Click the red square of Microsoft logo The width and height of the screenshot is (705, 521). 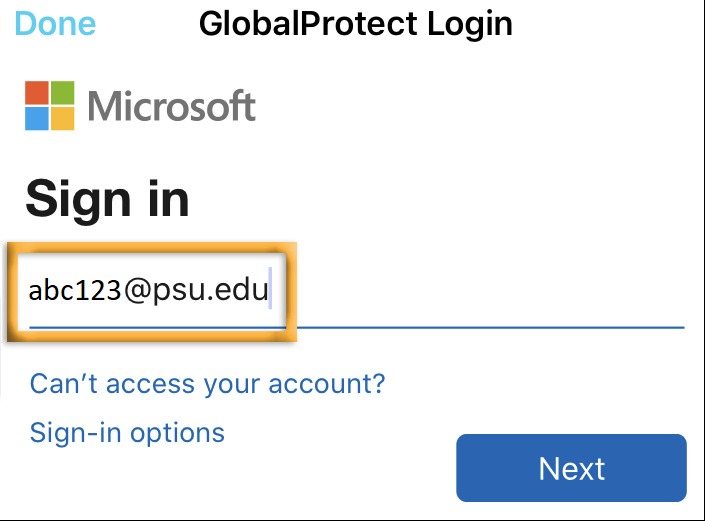click(x=37, y=92)
